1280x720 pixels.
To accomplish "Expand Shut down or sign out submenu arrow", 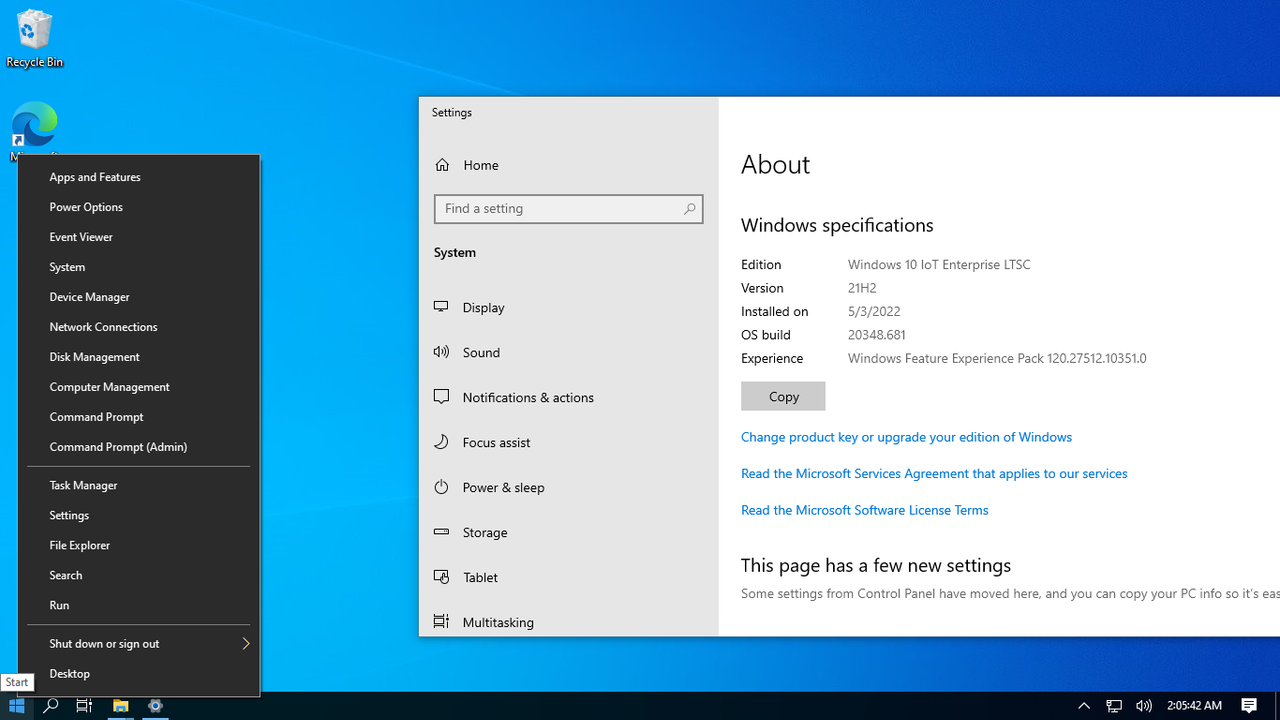I will pyautogui.click(x=245, y=644).
